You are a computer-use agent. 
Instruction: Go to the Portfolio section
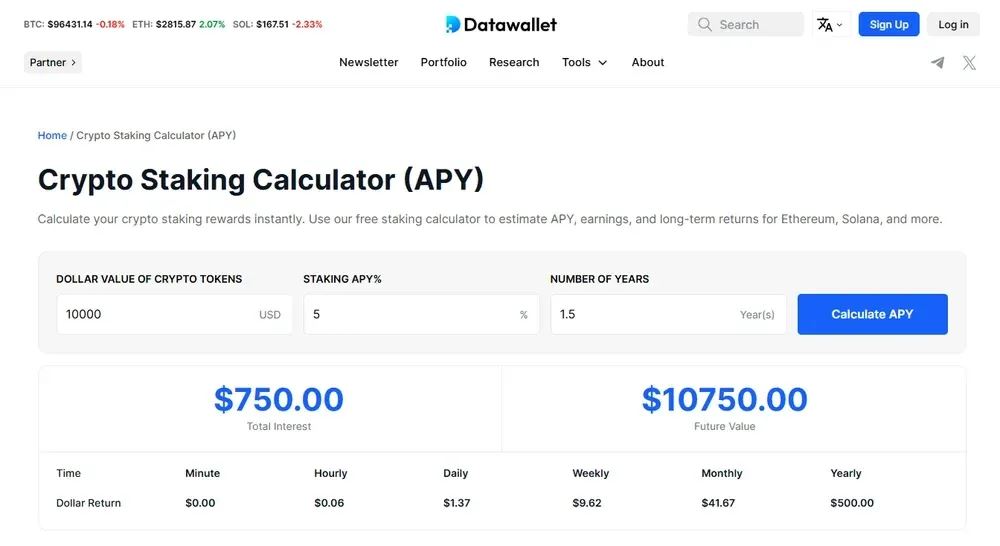pyautogui.click(x=443, y=62)
